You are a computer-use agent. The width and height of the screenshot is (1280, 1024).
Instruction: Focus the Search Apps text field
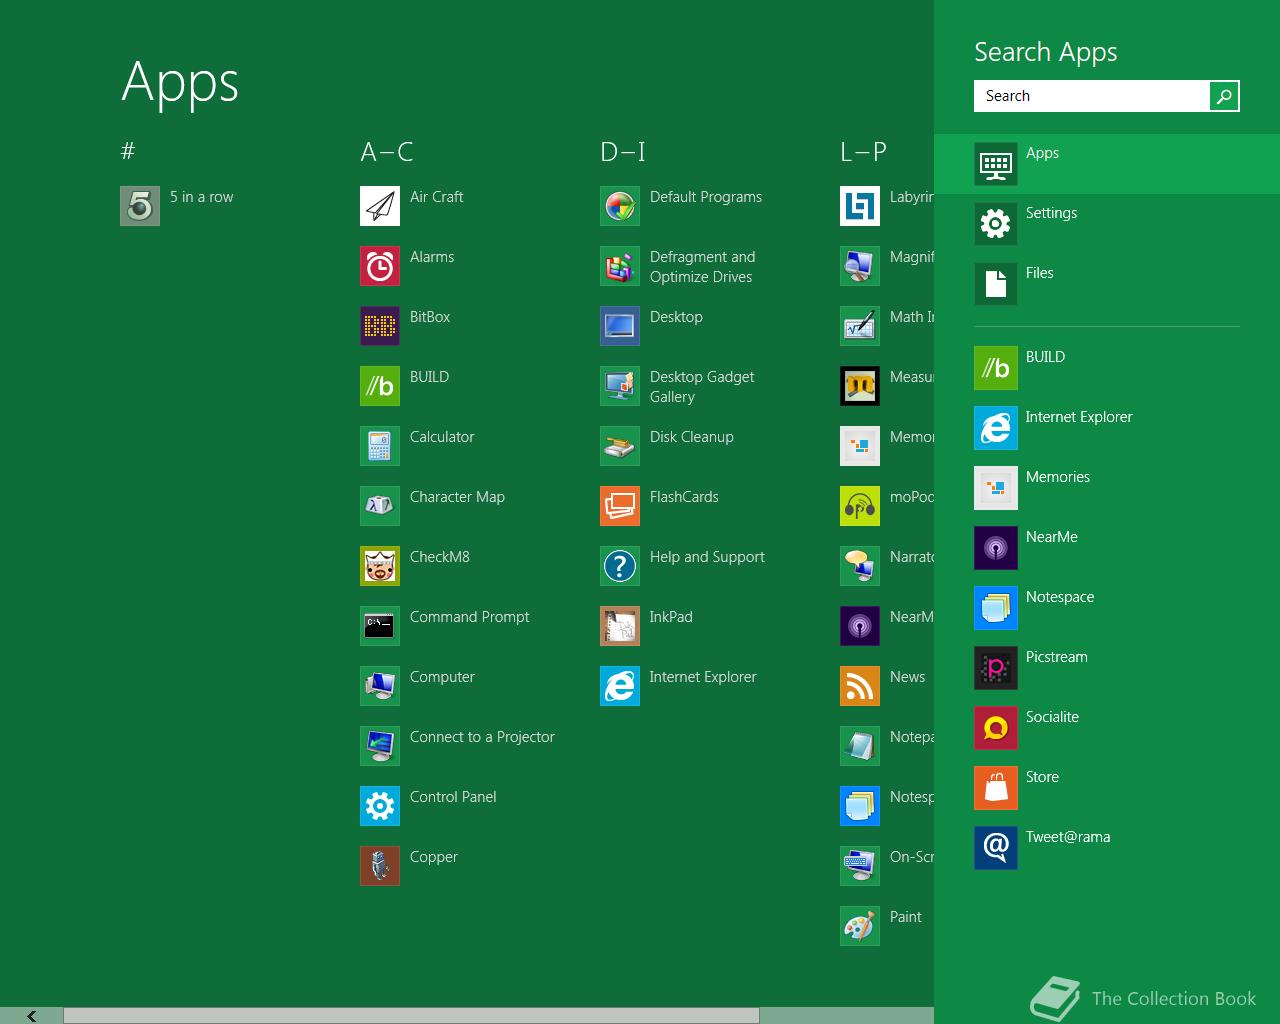point(1092,96)
